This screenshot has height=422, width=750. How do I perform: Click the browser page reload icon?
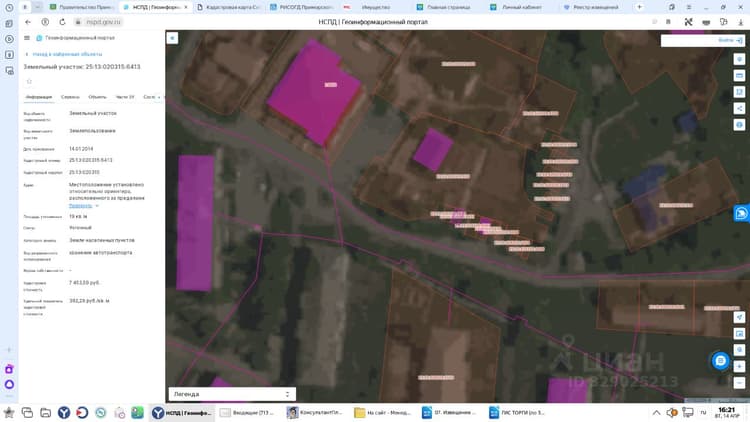[62, 22]
